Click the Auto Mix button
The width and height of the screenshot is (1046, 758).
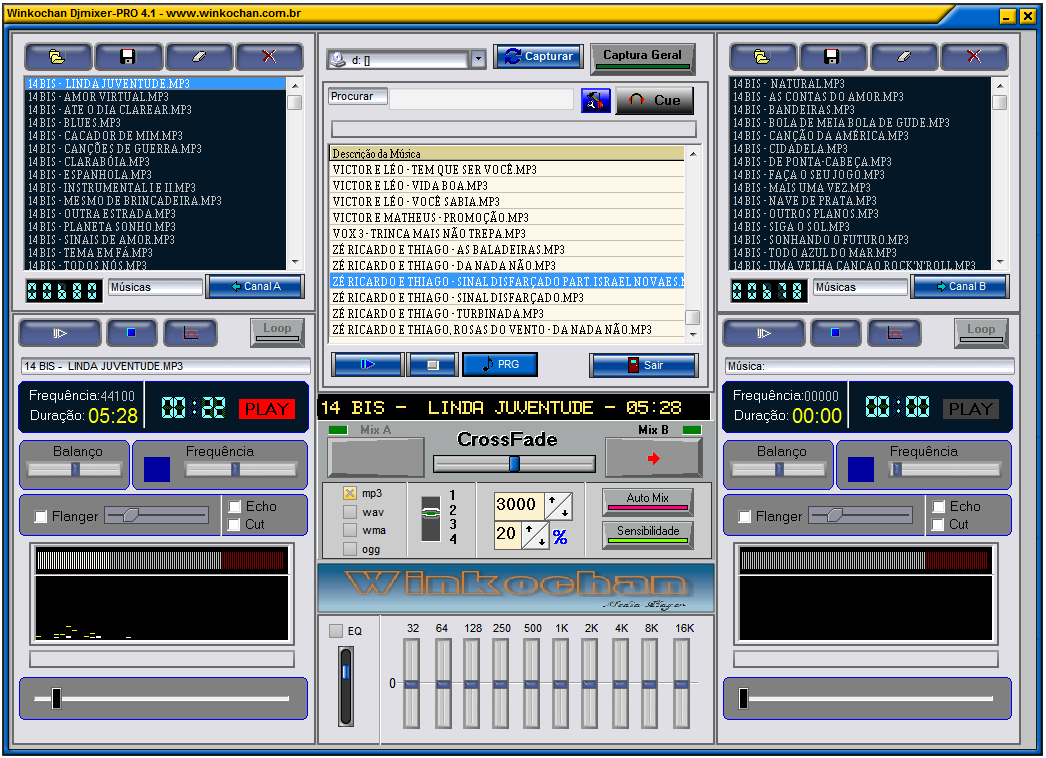click(x=647, y=501)
